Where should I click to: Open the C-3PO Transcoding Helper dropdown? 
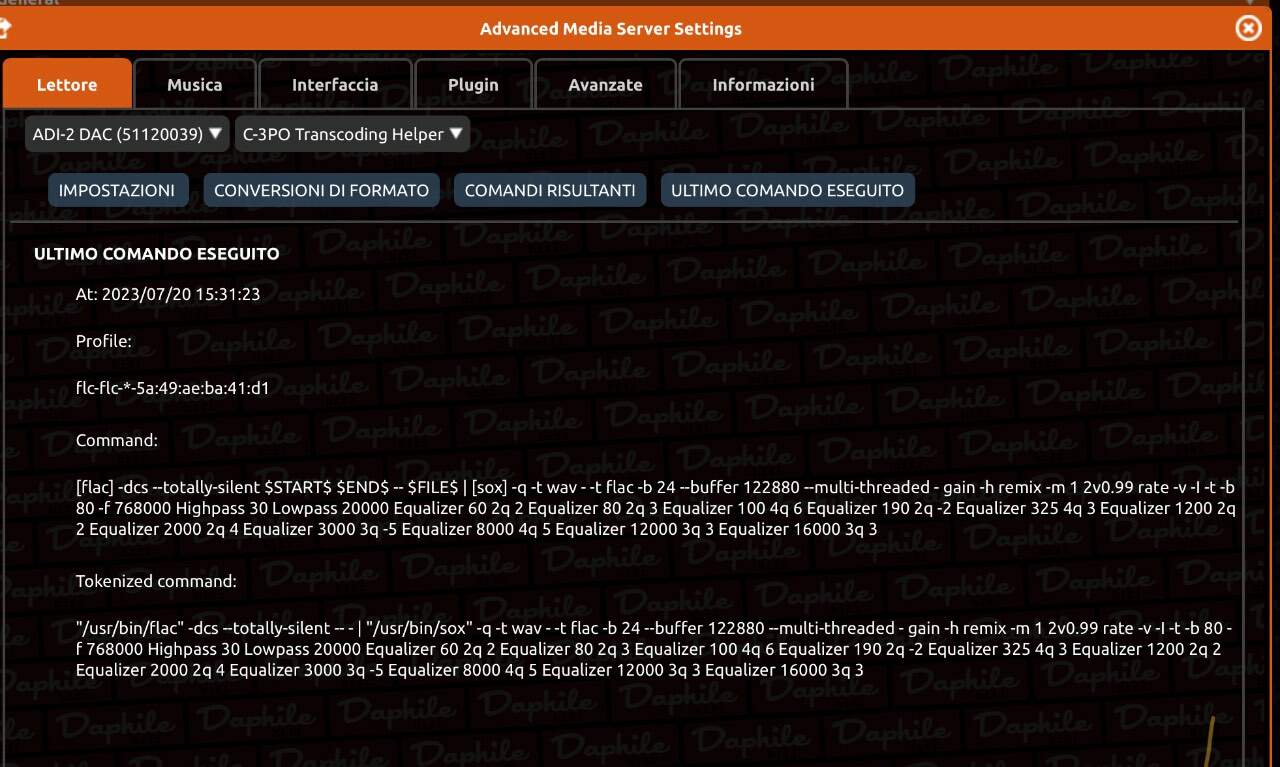coord(352,134)
